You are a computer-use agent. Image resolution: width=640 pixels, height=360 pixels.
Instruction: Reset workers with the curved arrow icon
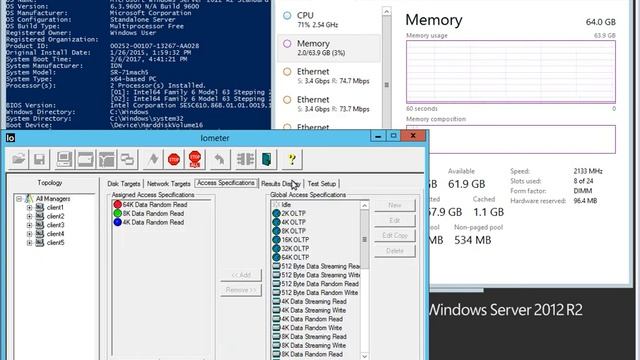(220, 159)
